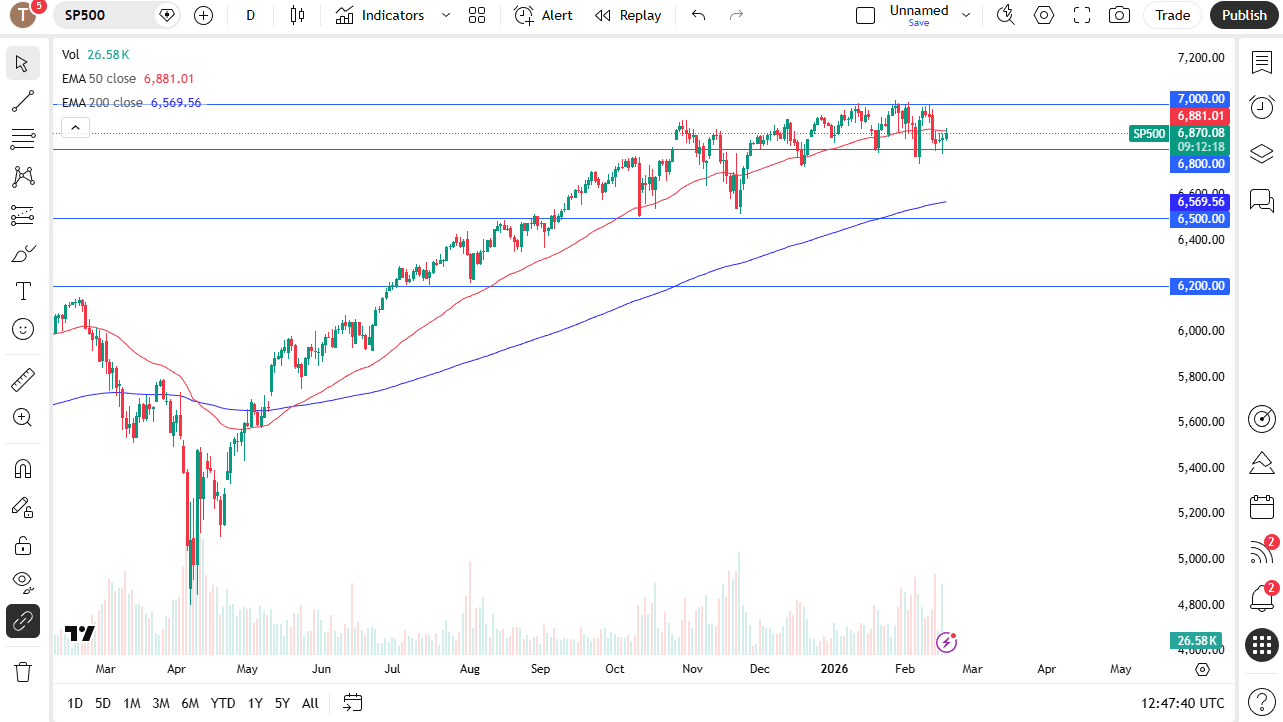Open the emoji icons tool
Screen dimensions: 1283x722
pos(23,329)
